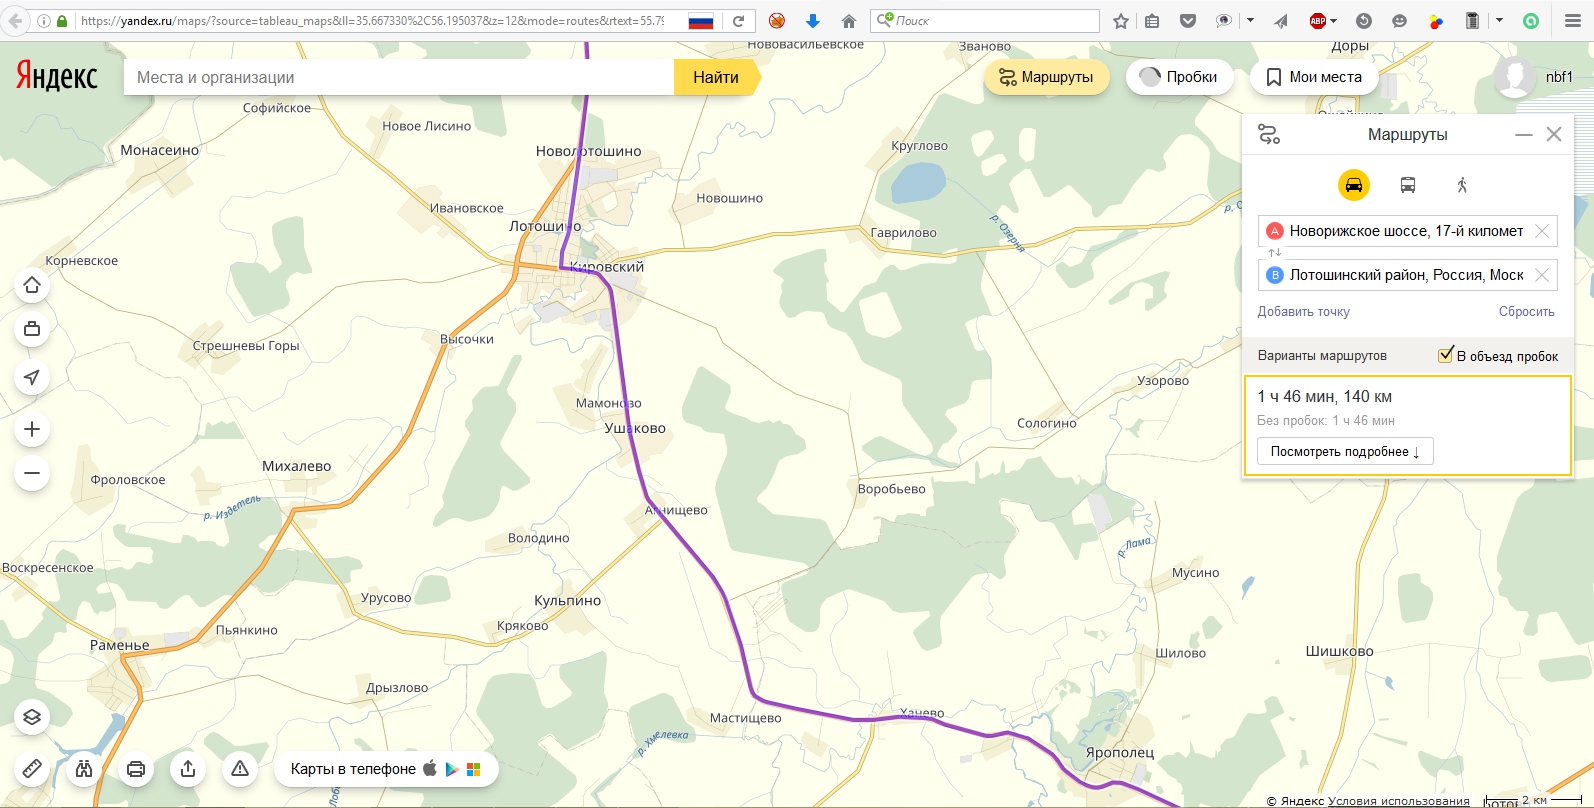Toggle the 'В объезд пробок' checkbox
1594x808 pixels.
tap(1445, 355)
